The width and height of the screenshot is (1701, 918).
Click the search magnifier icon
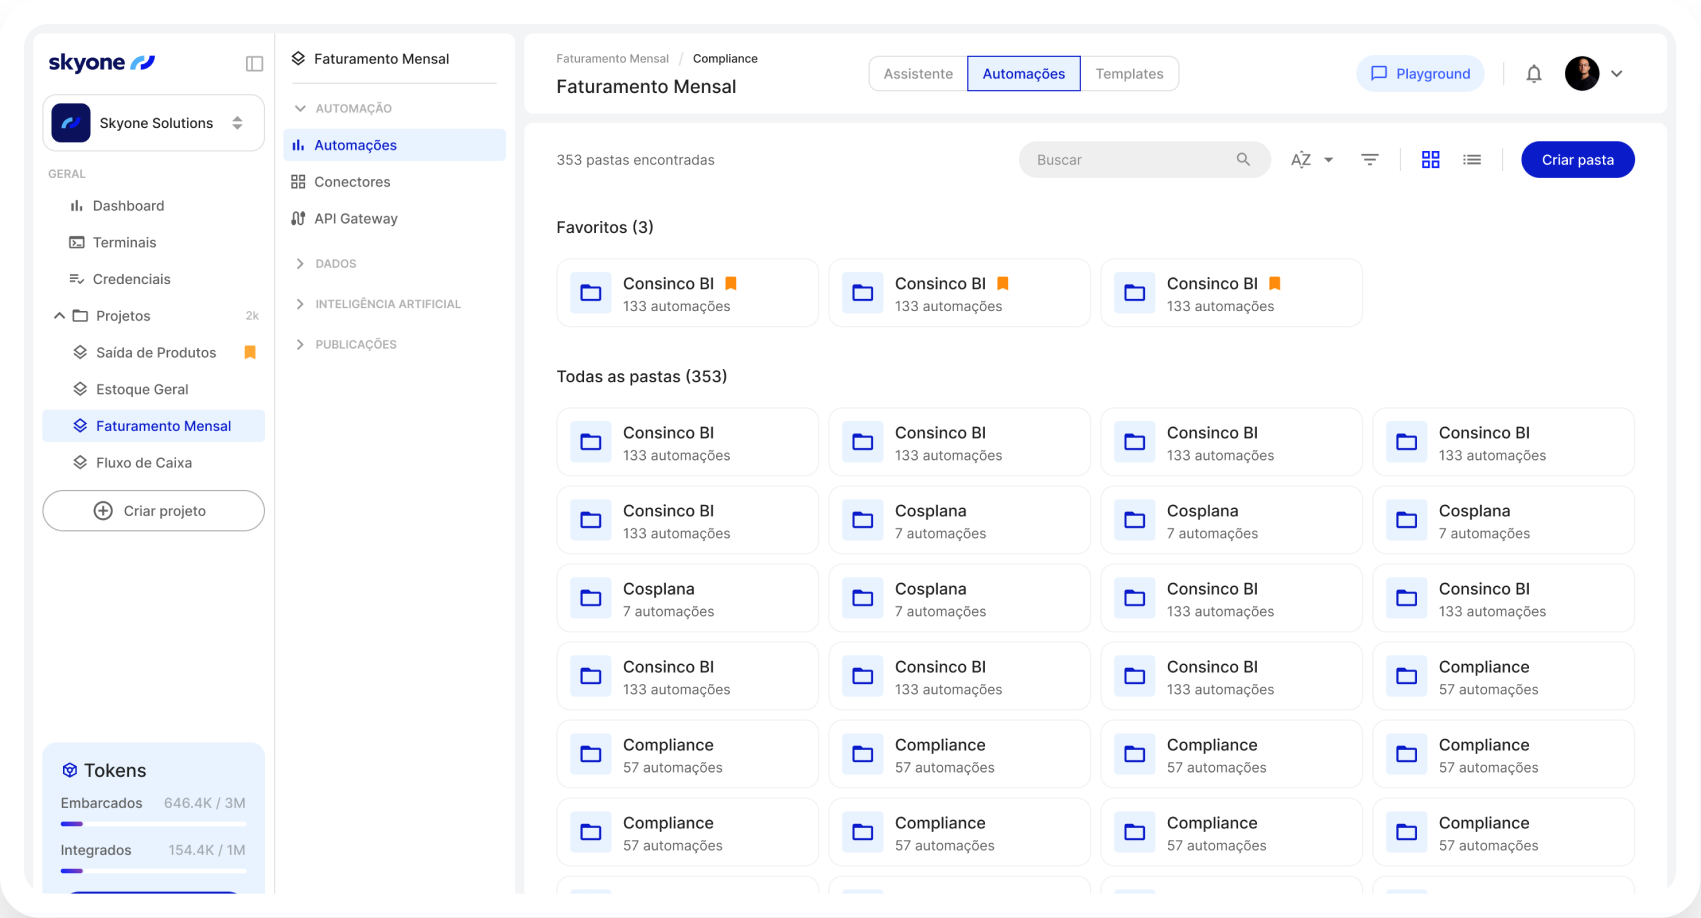tap(1243, 160)
